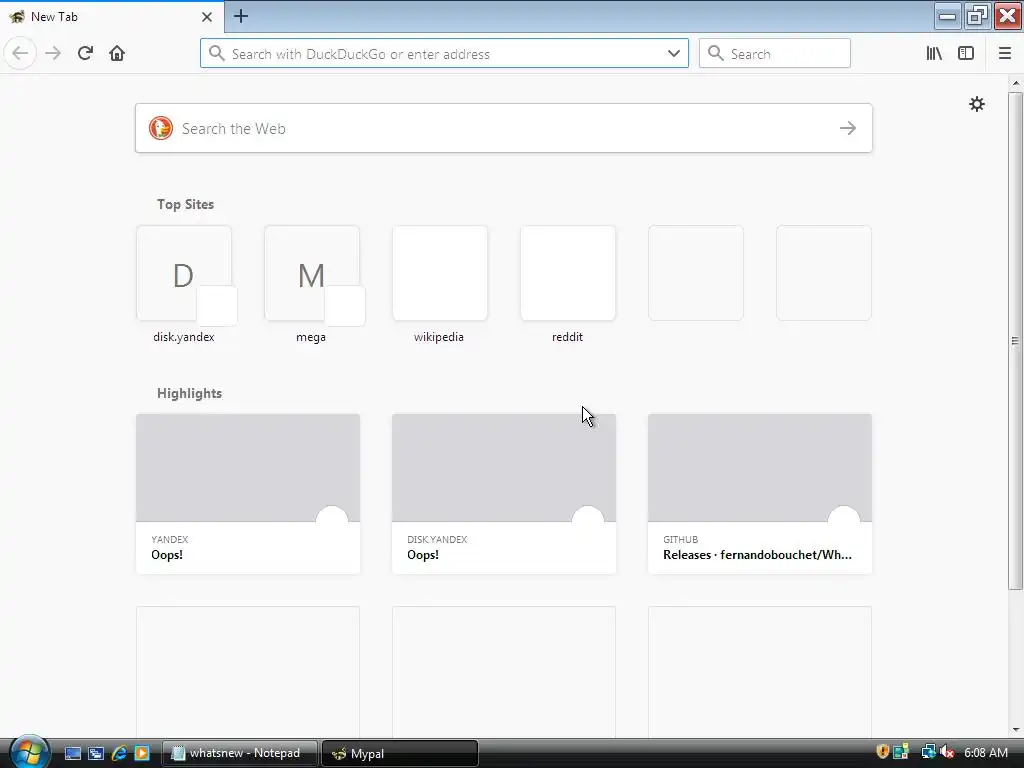The image size is (1024, 768).
Task: Click the Top Sites section heading
Action: pyautogui.click(x=185, y=204)
